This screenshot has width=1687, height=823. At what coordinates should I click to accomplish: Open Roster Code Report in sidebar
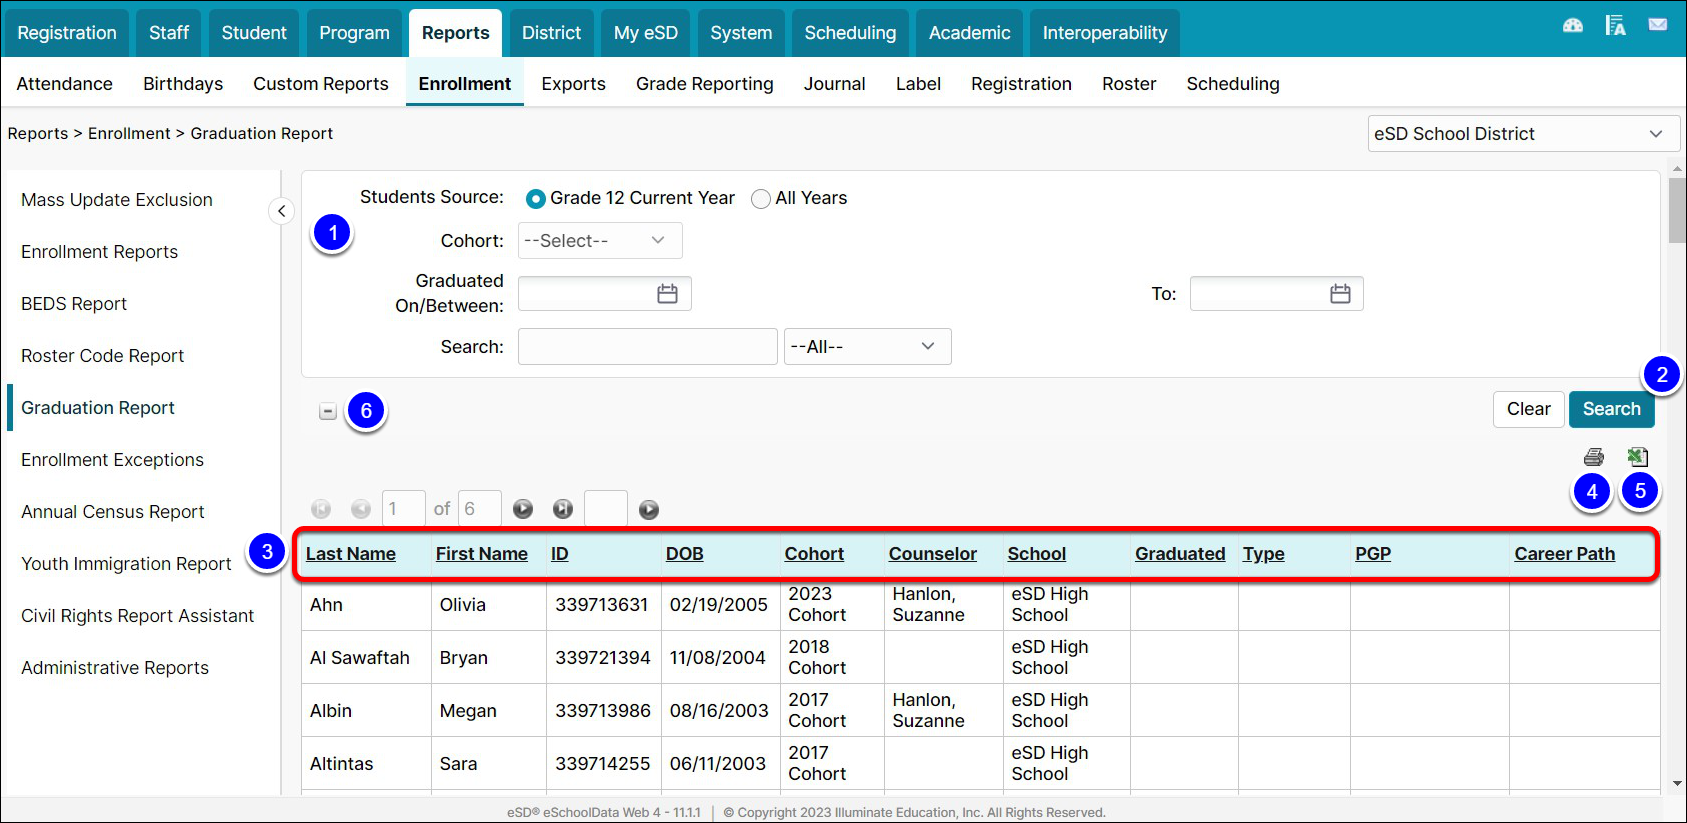pos(103,356)
